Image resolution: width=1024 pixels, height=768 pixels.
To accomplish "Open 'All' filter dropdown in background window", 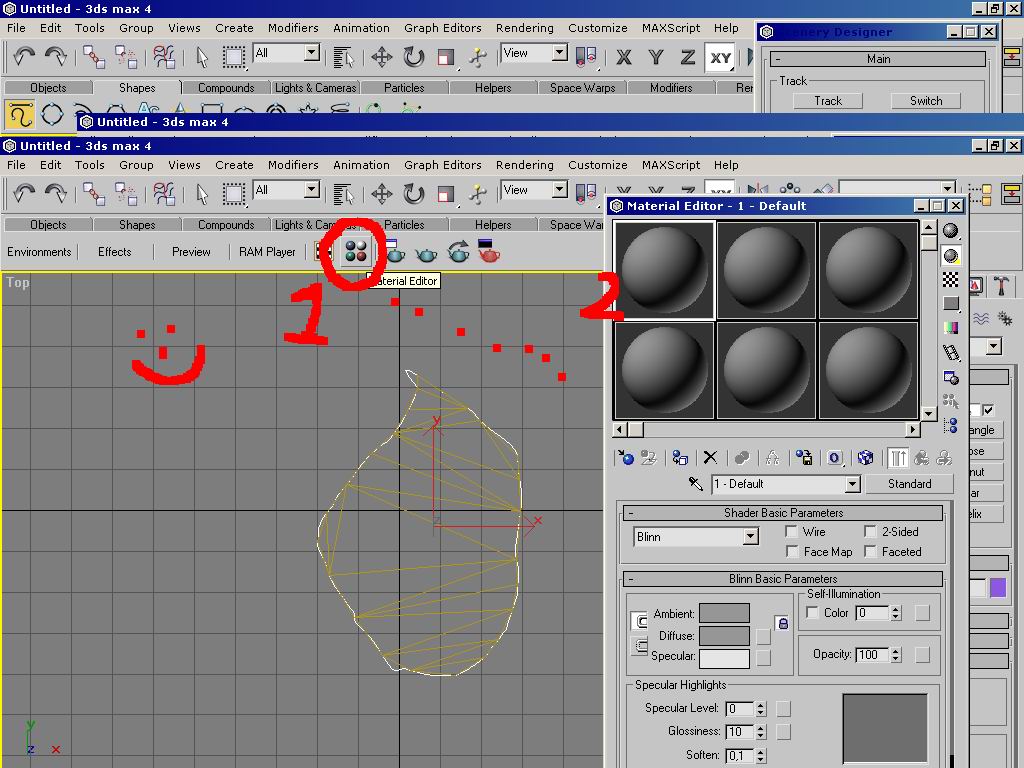I will tap(312, 53).
